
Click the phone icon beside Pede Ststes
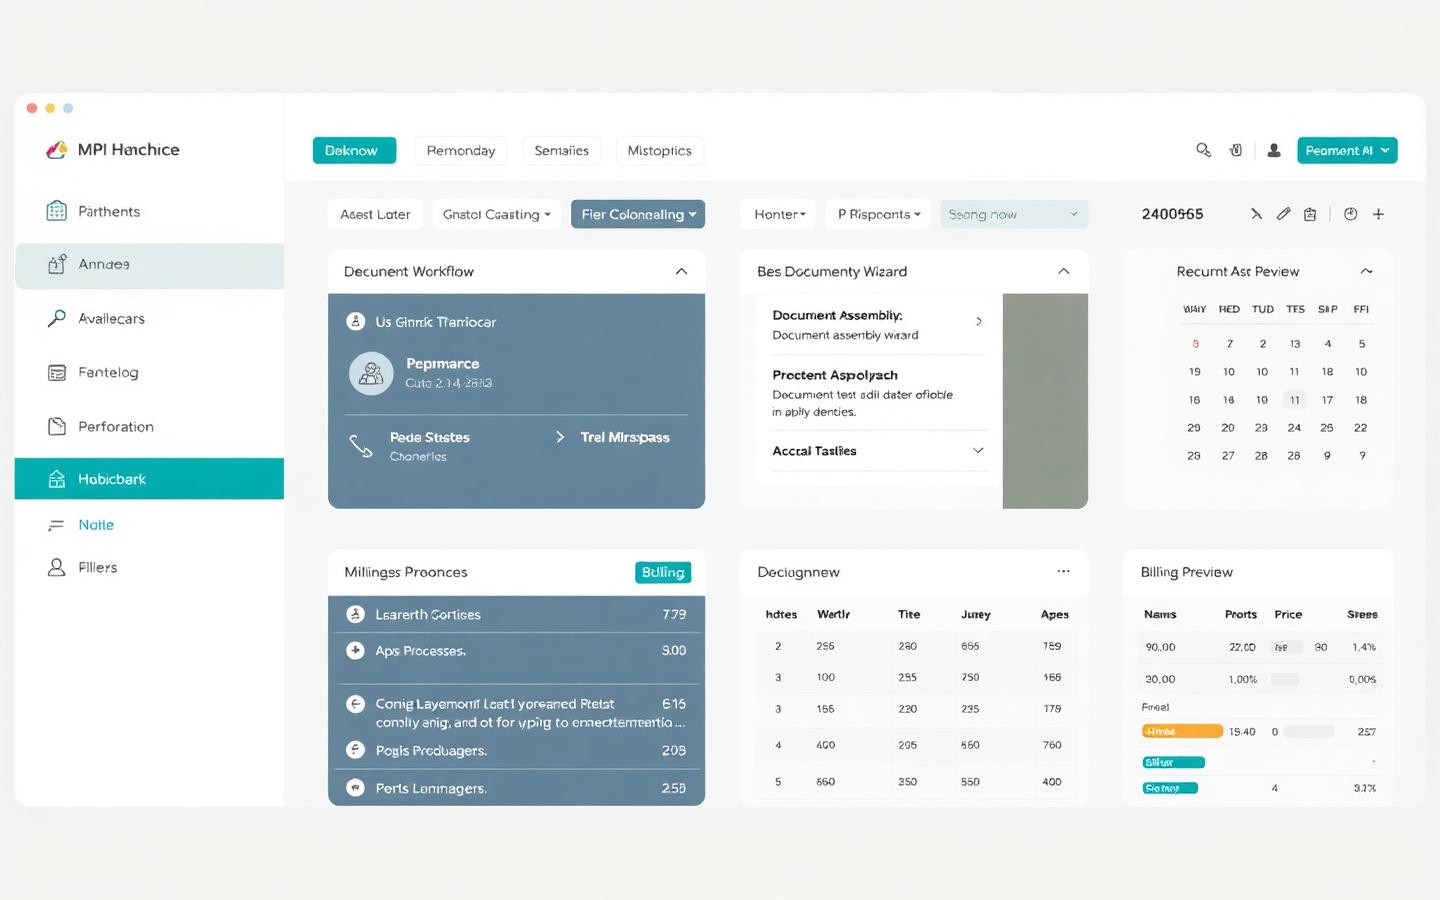[360, 445]
